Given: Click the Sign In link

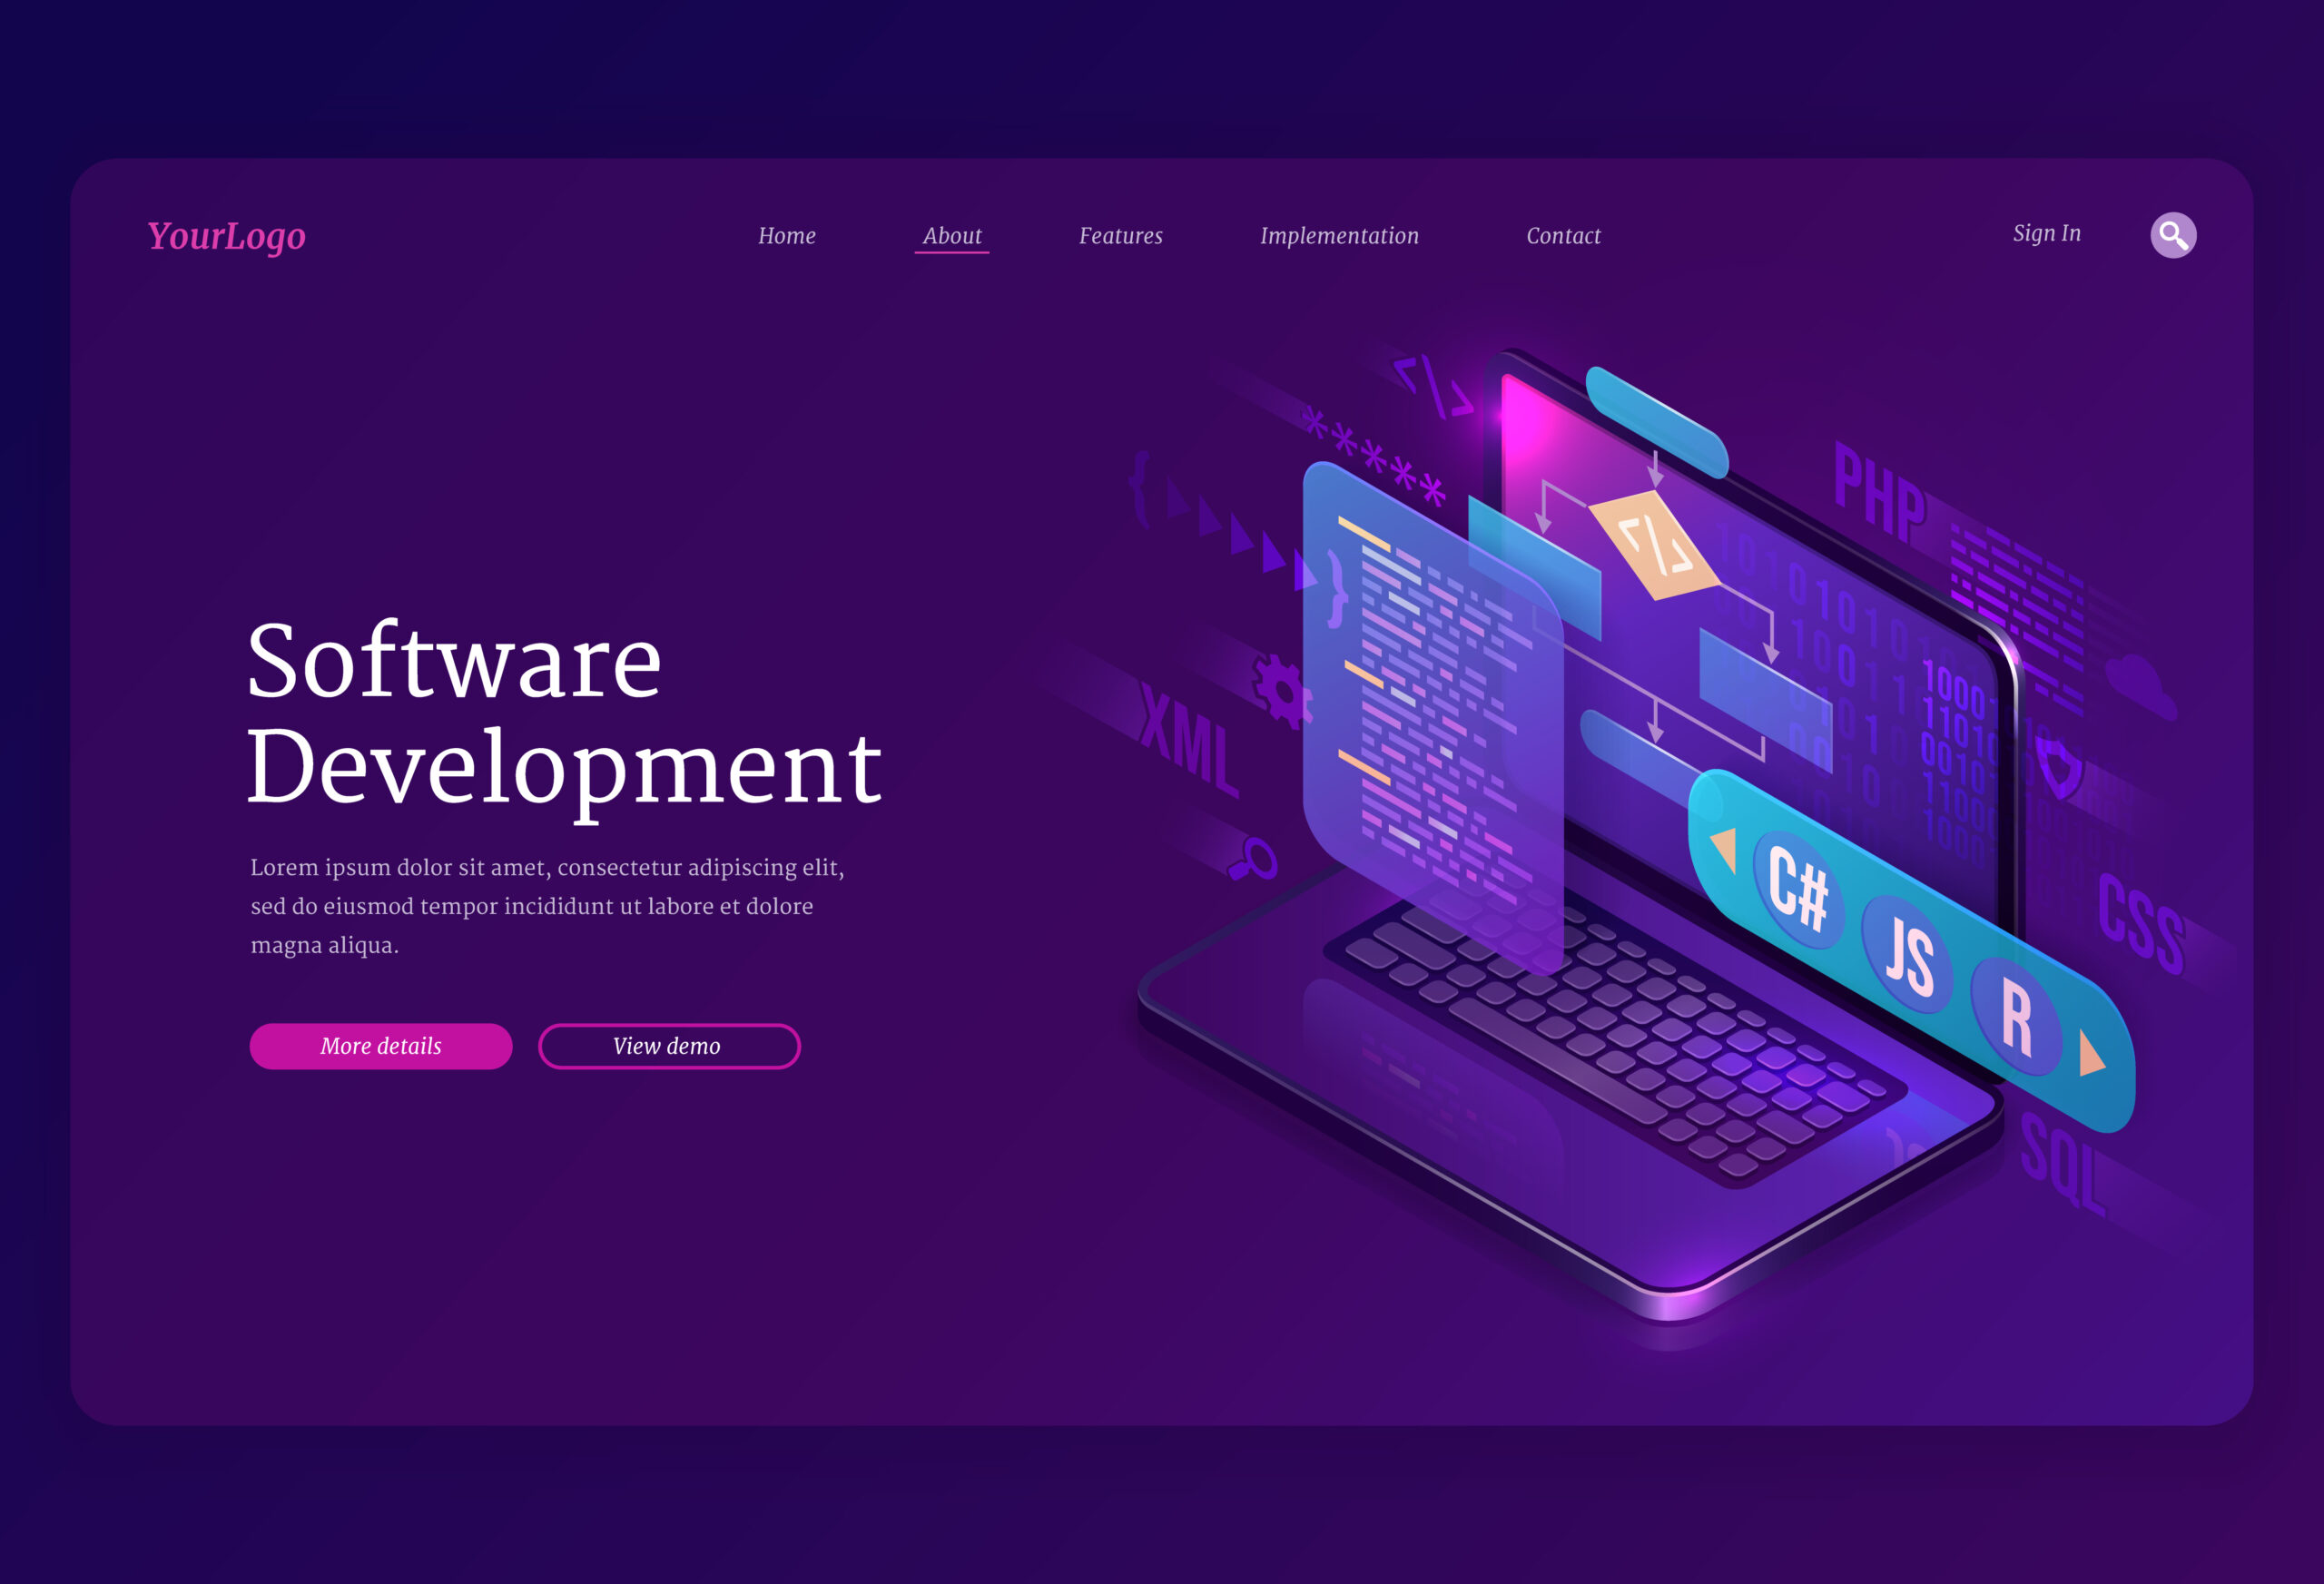Looking at the screenshot, I should pos(2042,235).
